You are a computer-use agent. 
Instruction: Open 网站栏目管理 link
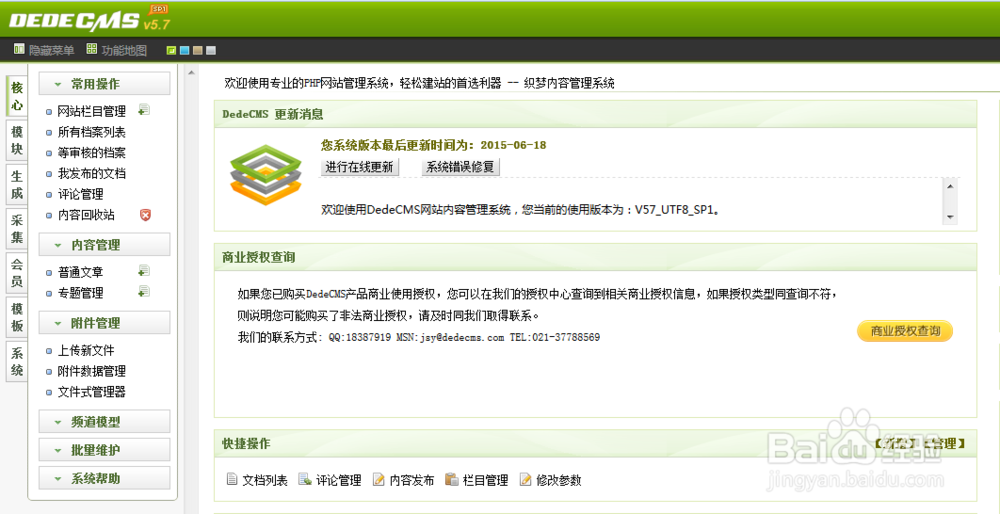click(x=92, y=112)
